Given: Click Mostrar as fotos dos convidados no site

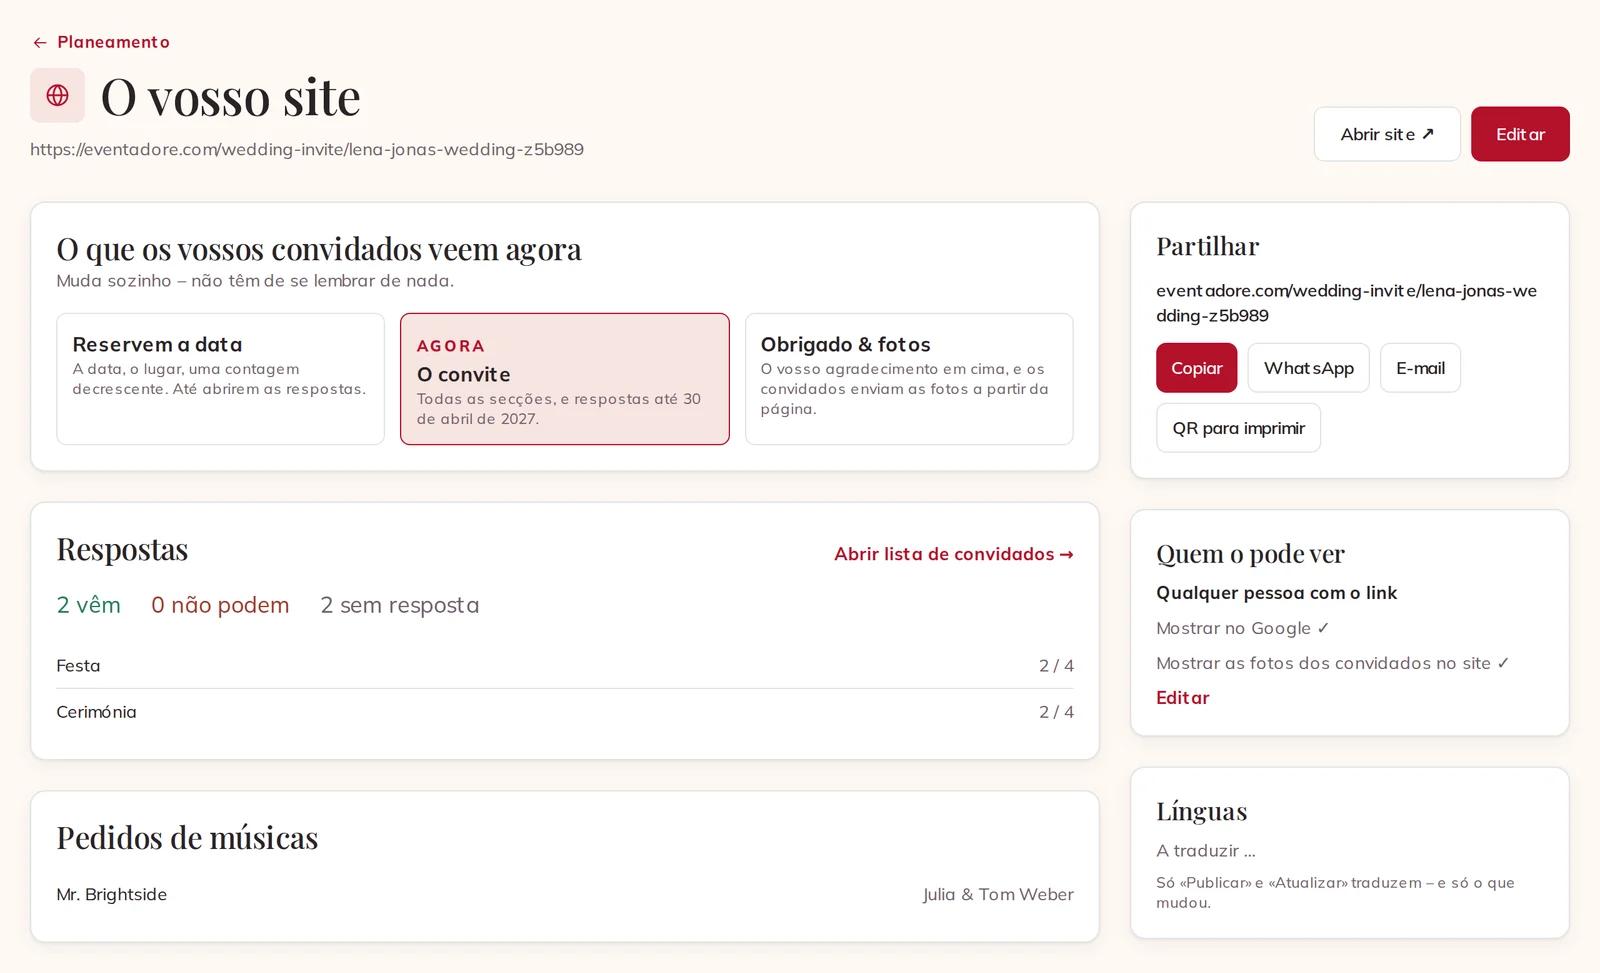Looking at the screenshot, I should click(x=1333, y=663).
